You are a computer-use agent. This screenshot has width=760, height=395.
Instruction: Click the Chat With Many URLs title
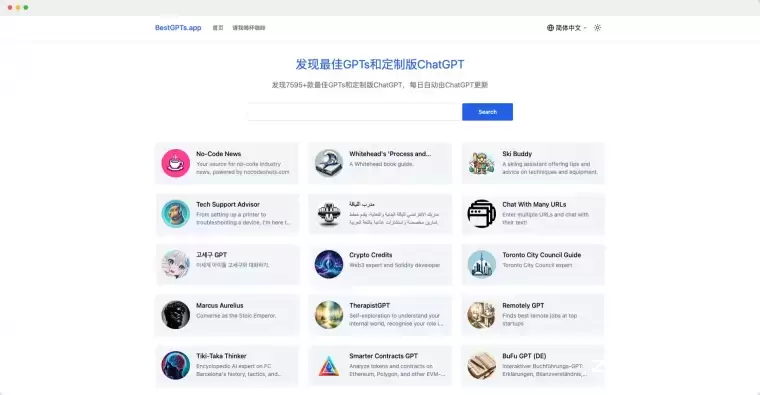(534, 205)
